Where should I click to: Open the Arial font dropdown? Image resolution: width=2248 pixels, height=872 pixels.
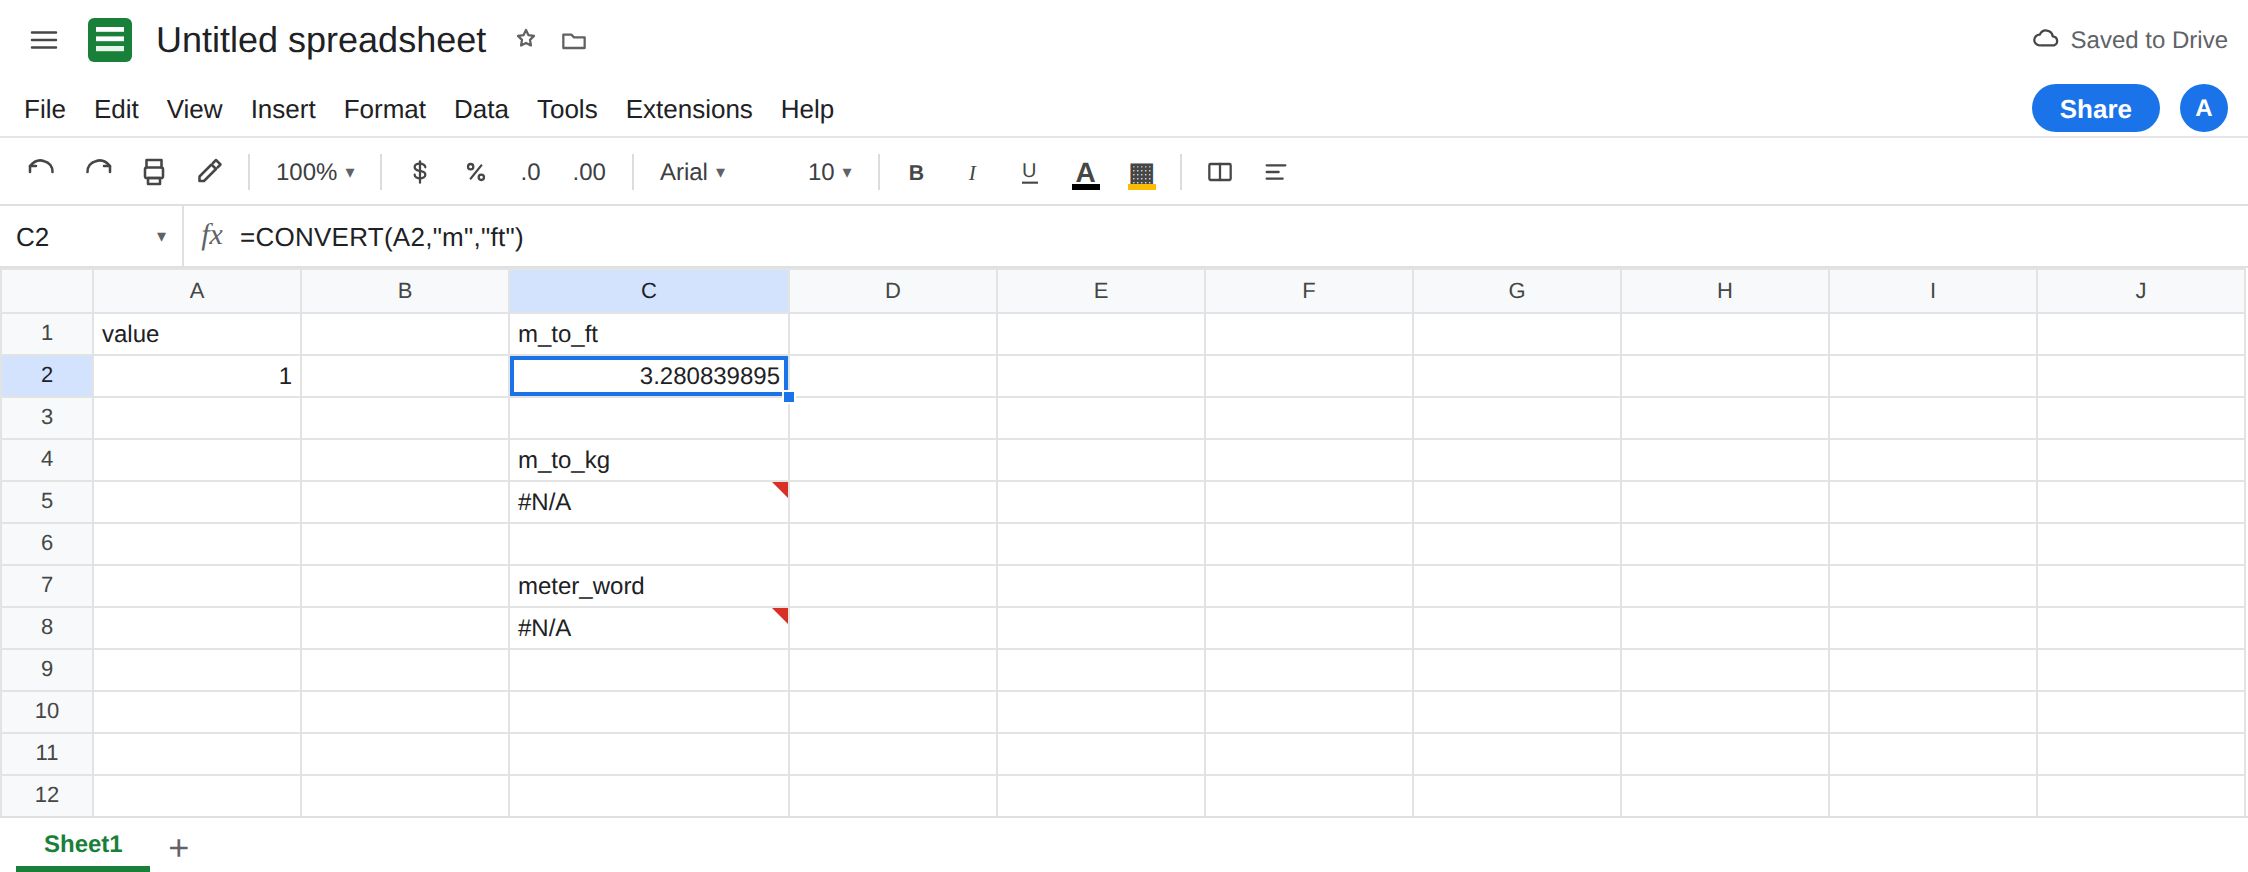pyautogui.click(x=692, y=172)
